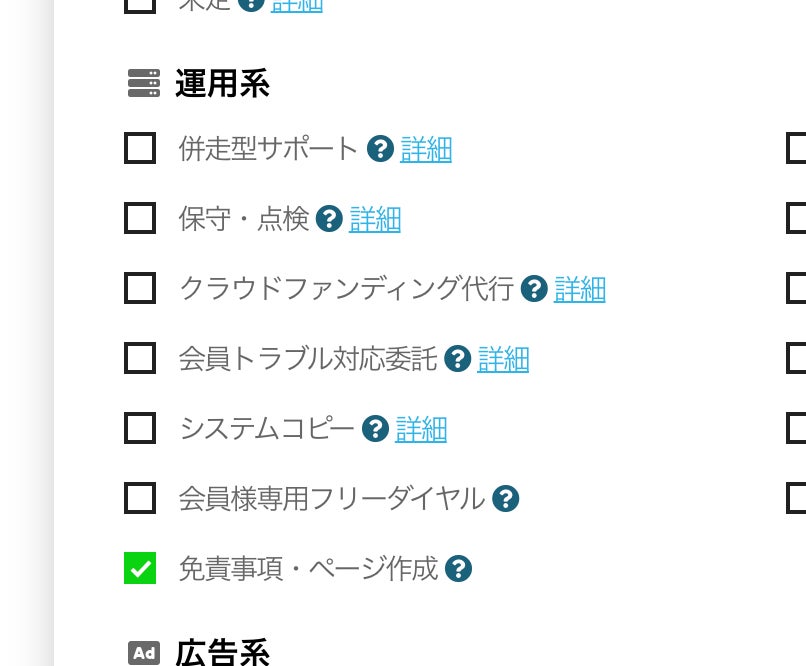Click the Ad icon beside 広告系
The width and height of the screenshot is (806, 666).
coord(144,653)
